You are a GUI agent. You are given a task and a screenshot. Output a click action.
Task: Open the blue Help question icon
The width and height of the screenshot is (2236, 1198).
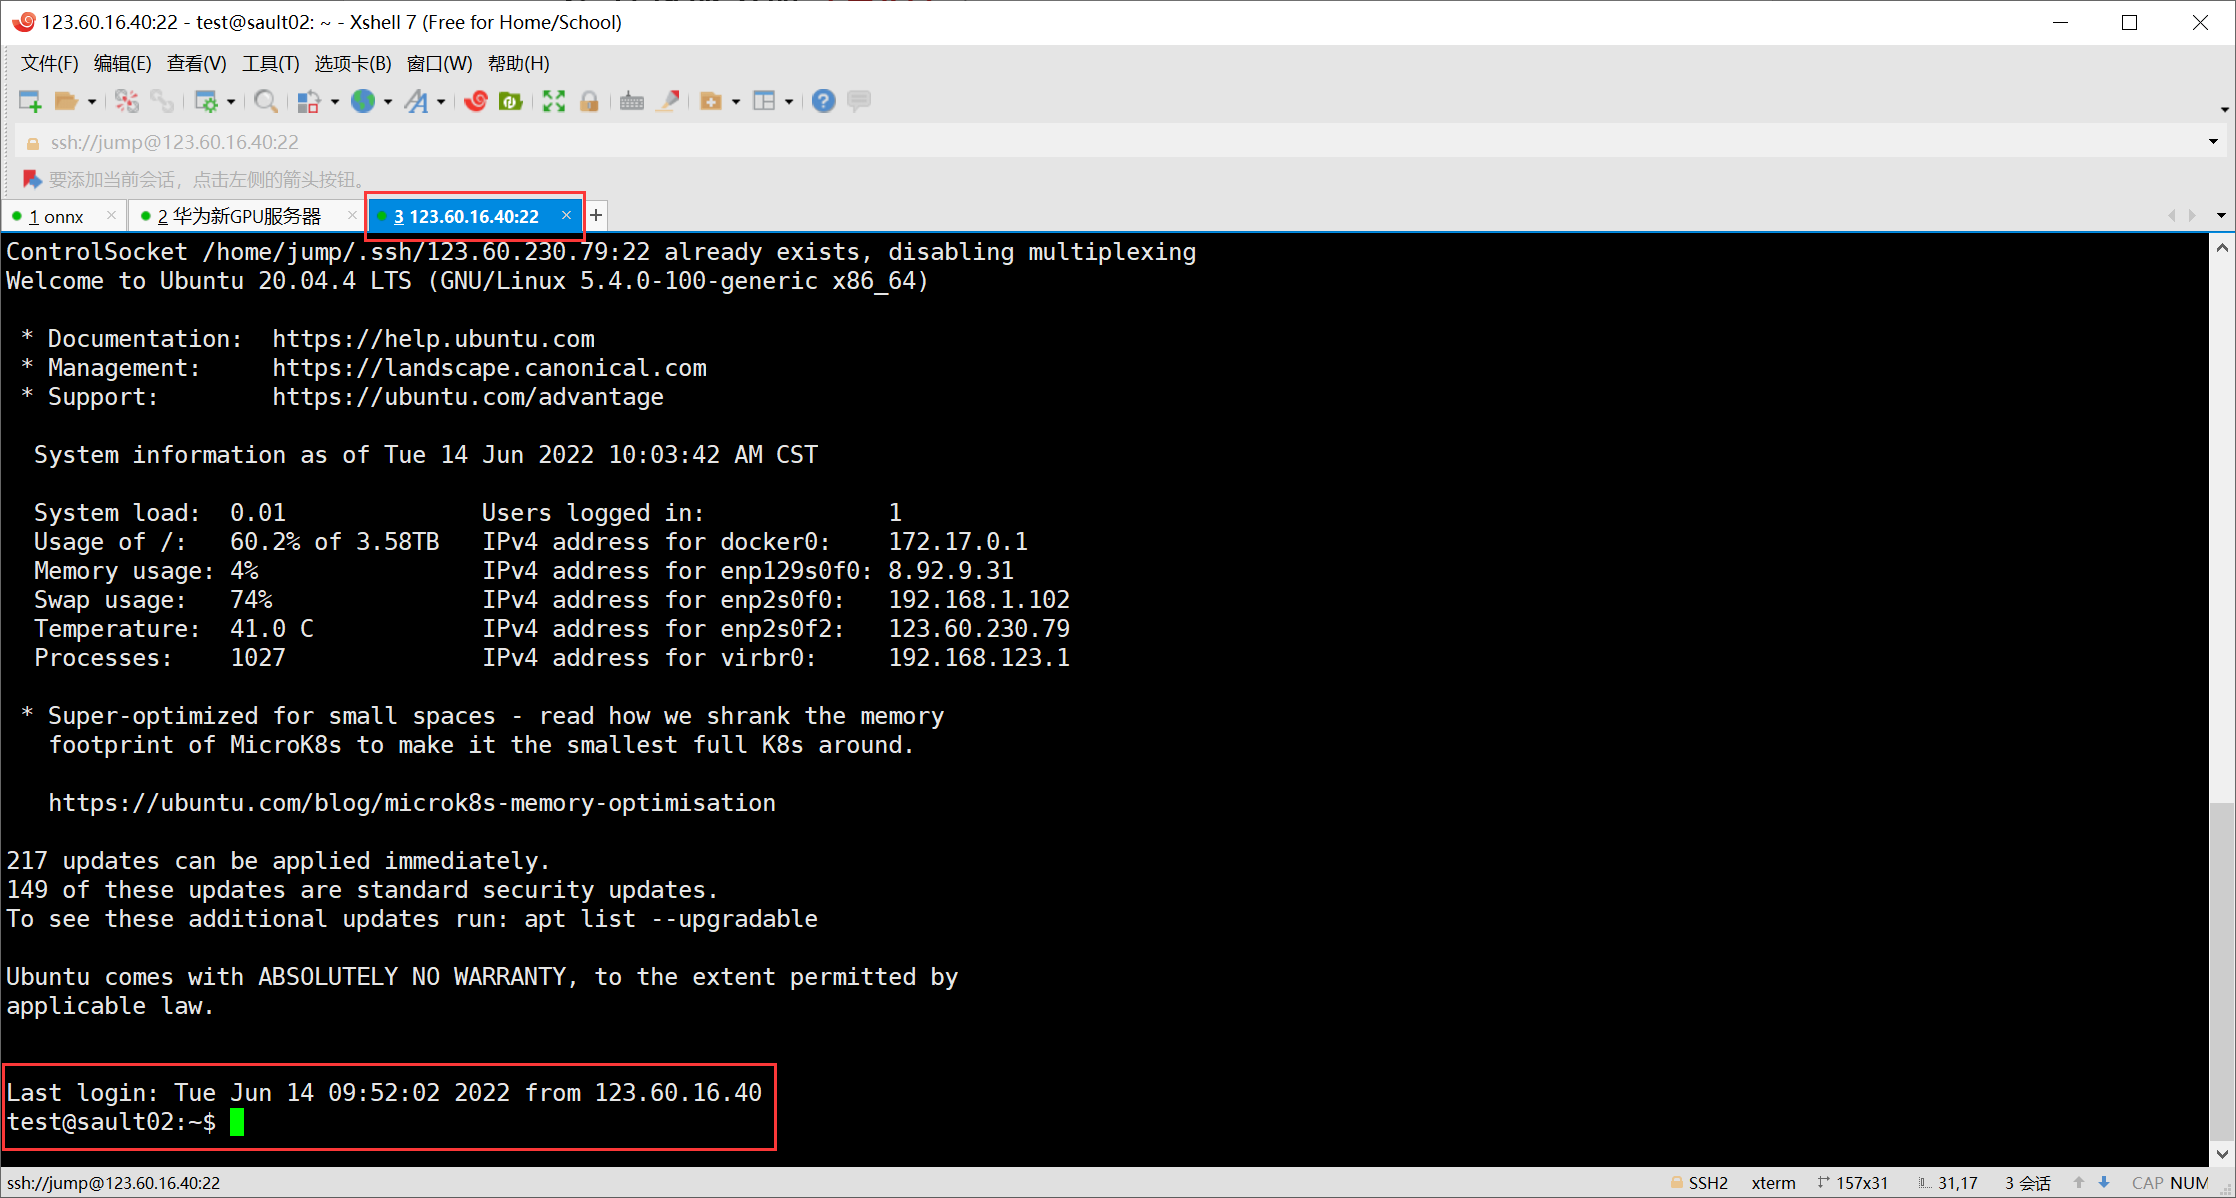(823, 101)
